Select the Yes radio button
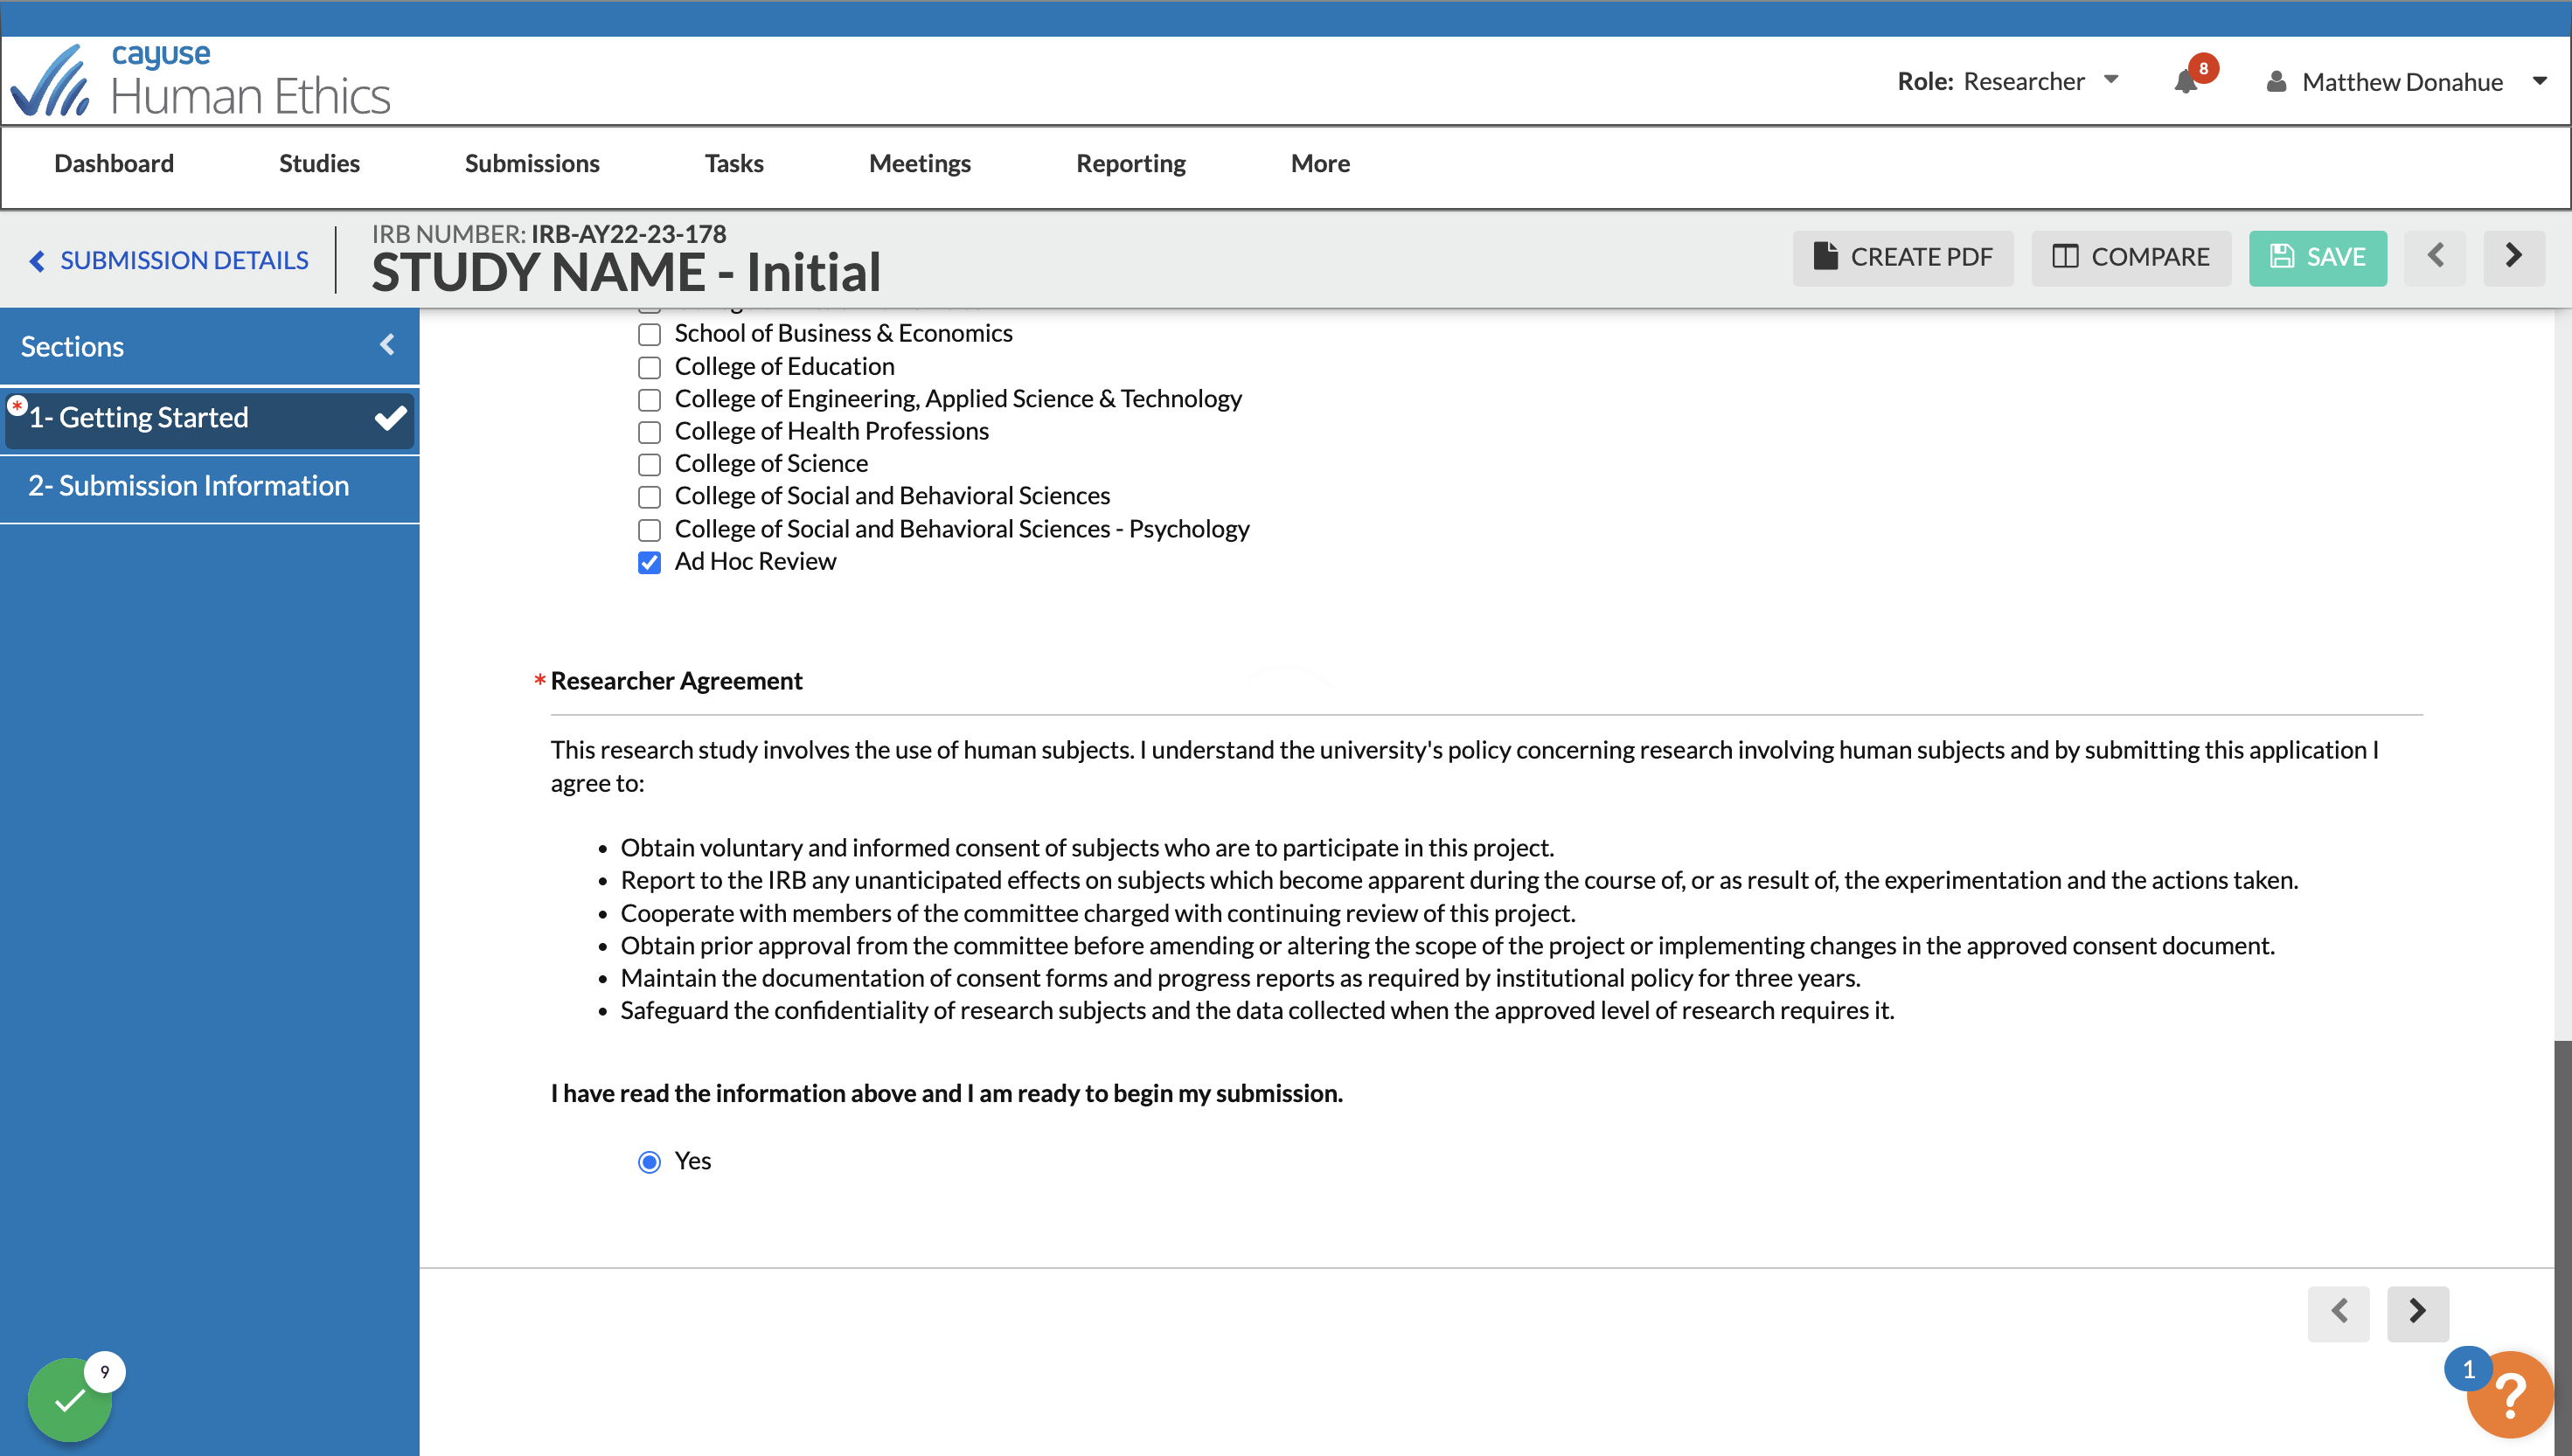The image size is (2572, 1456). pos(649,1162)
